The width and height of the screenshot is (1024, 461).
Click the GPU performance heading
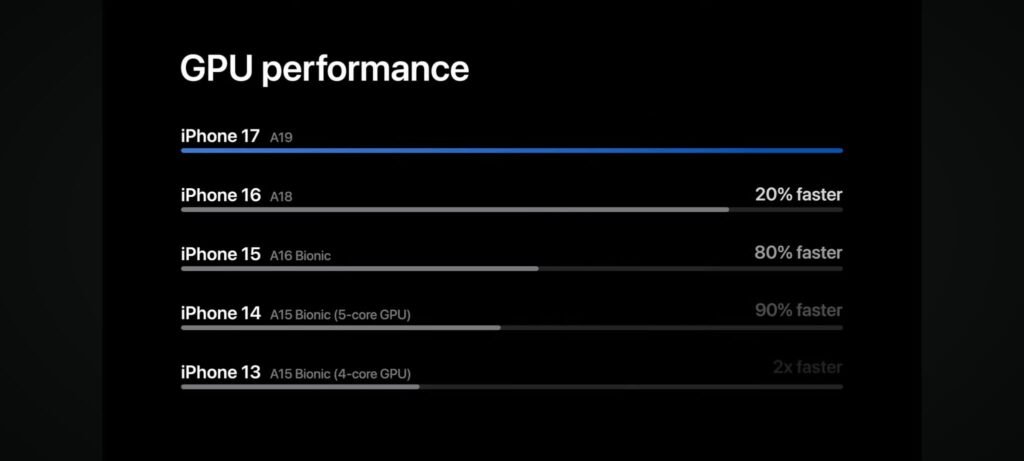coord(325,69)
